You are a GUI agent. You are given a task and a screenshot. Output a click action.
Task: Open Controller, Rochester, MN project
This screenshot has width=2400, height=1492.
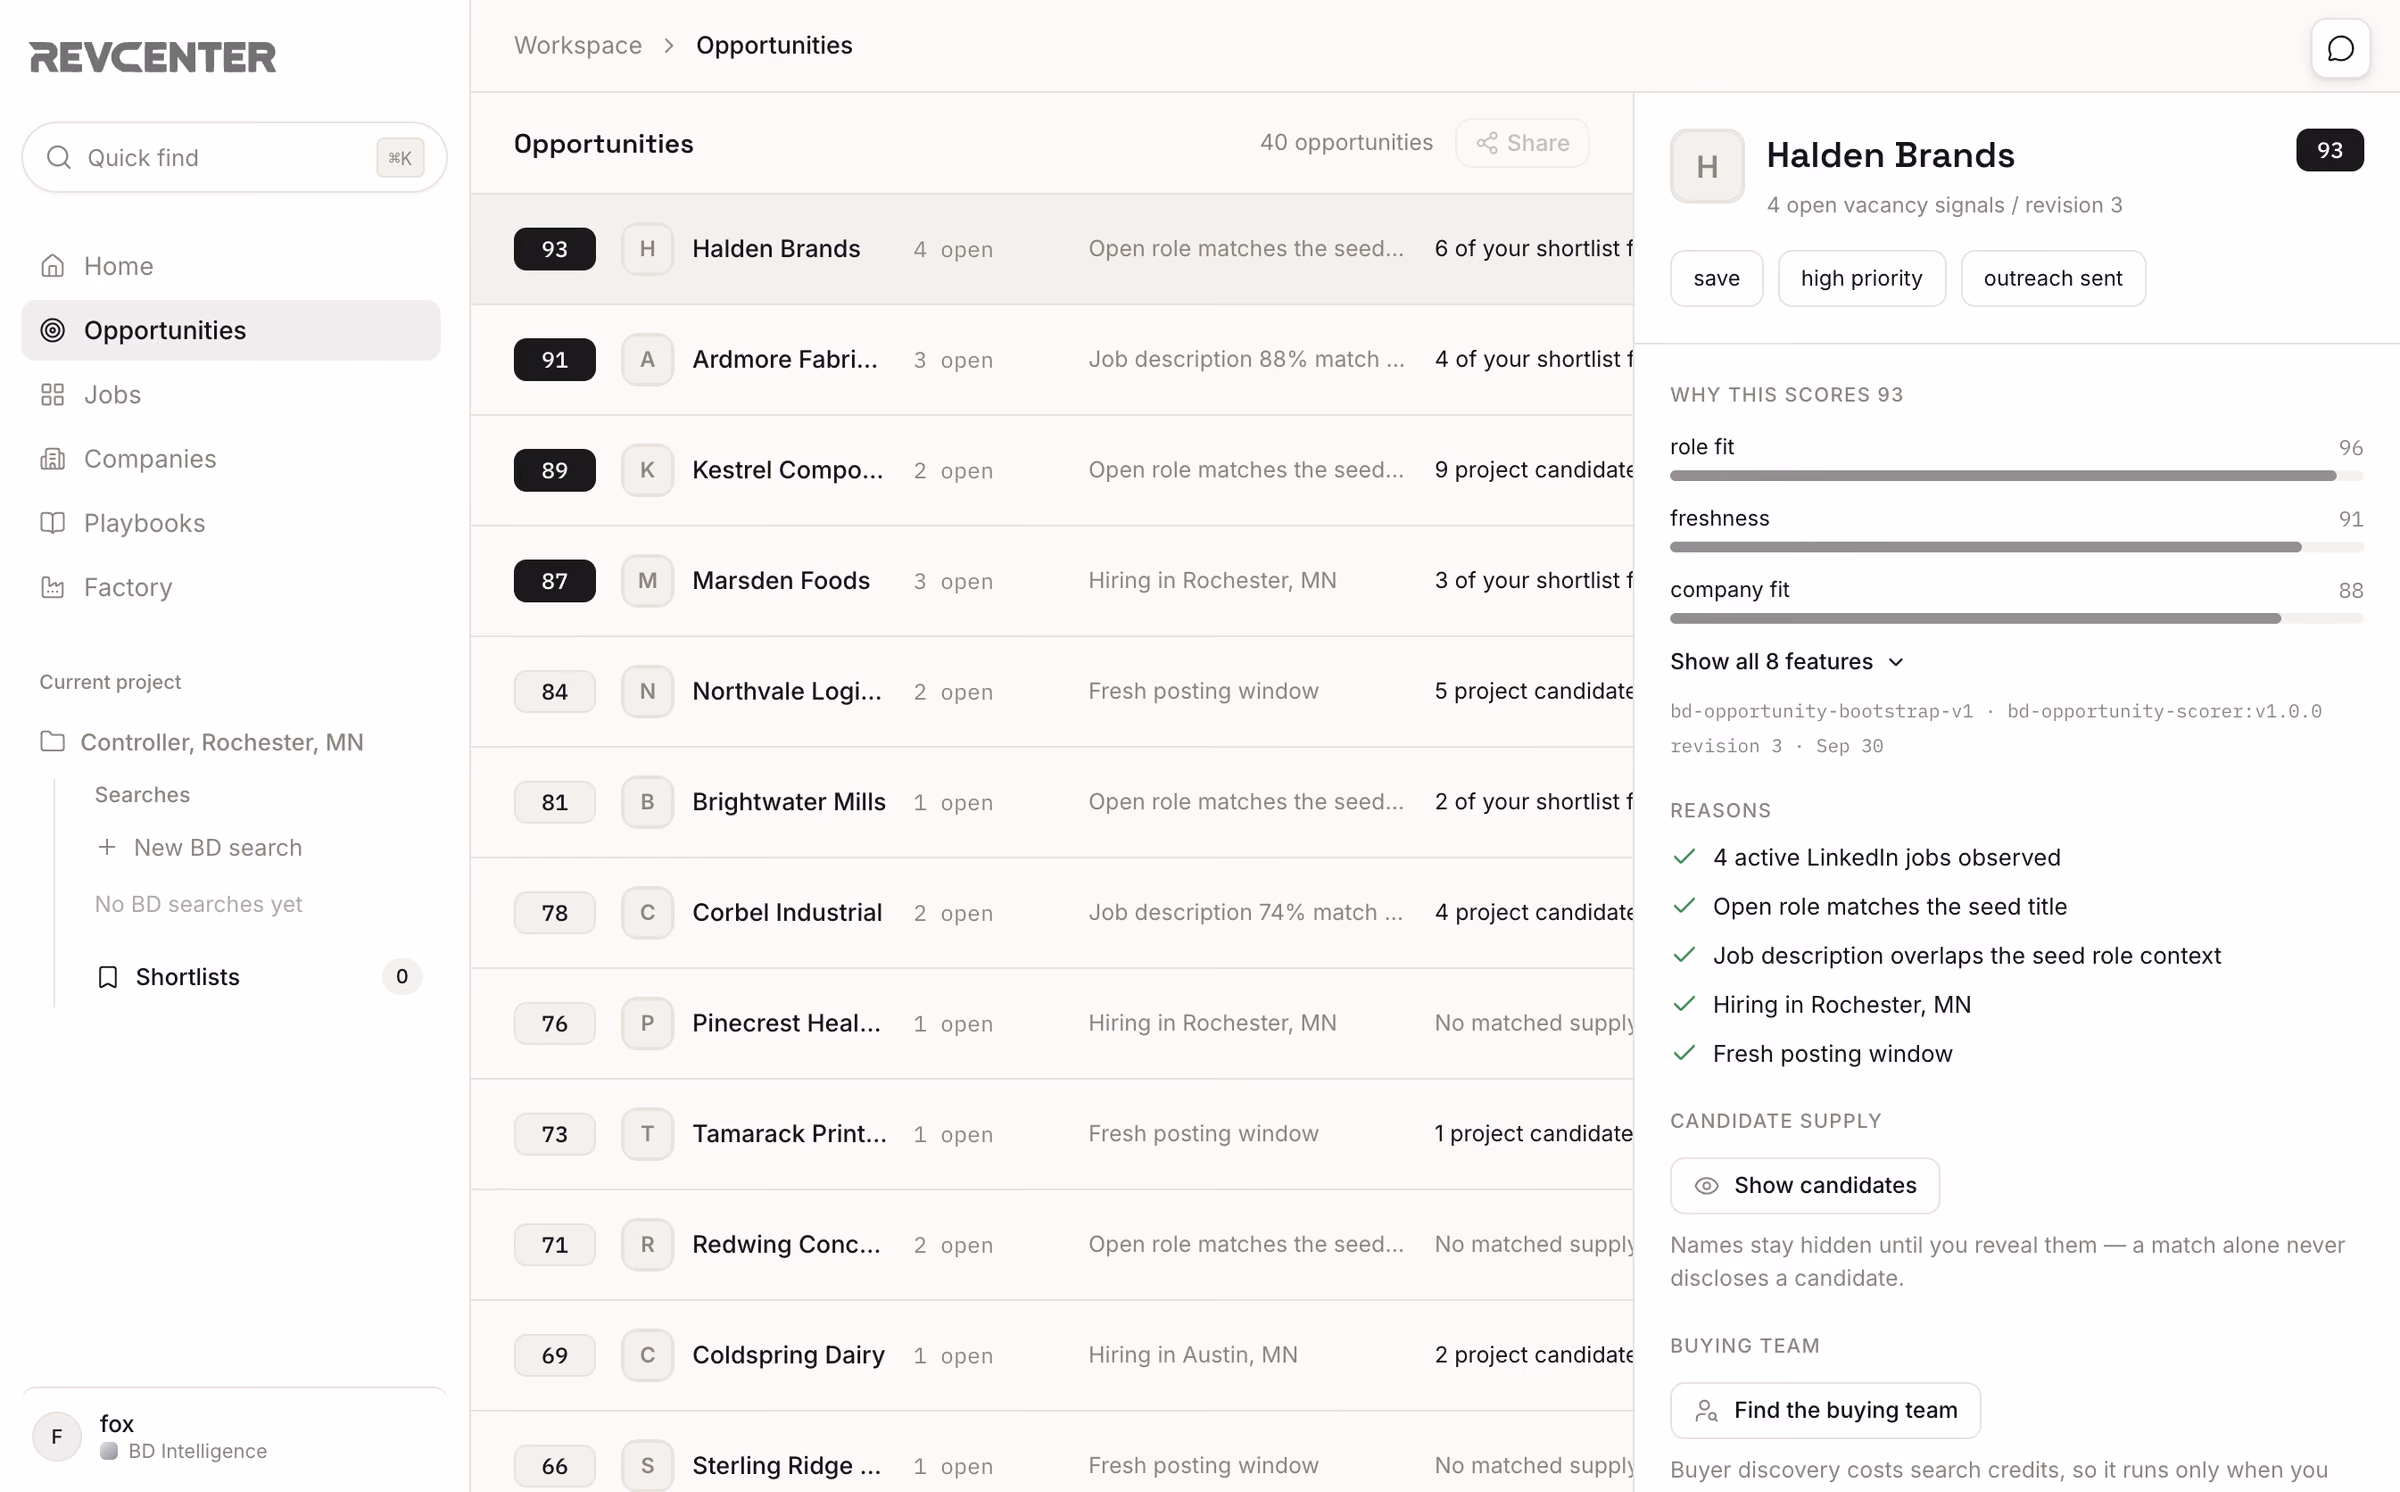tap(221, 742)
